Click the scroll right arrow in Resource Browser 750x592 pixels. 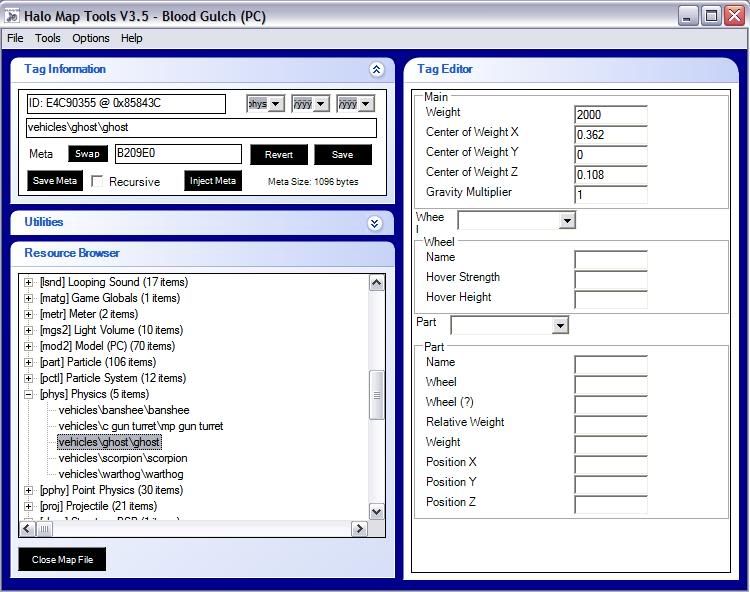(359, 529)
